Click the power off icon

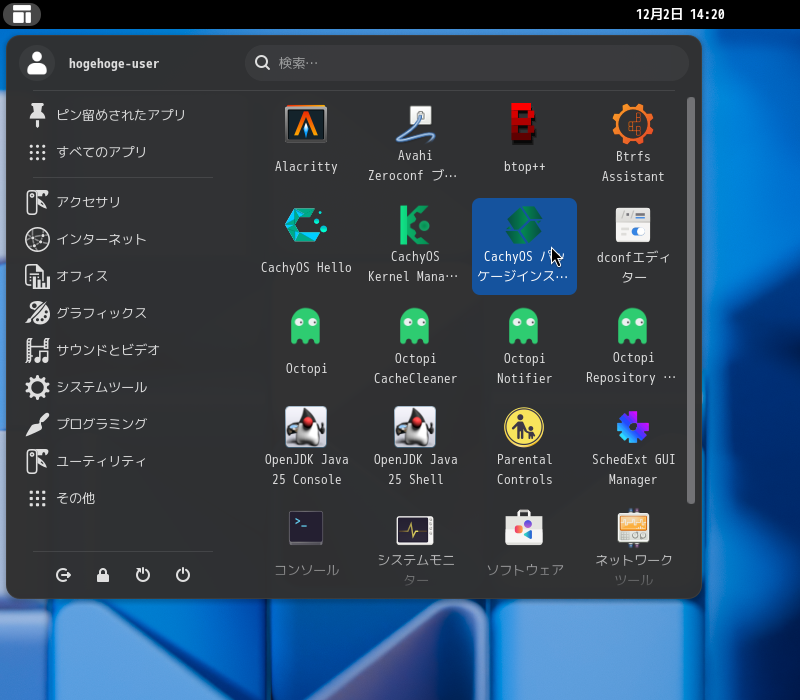tap(183, 575)
